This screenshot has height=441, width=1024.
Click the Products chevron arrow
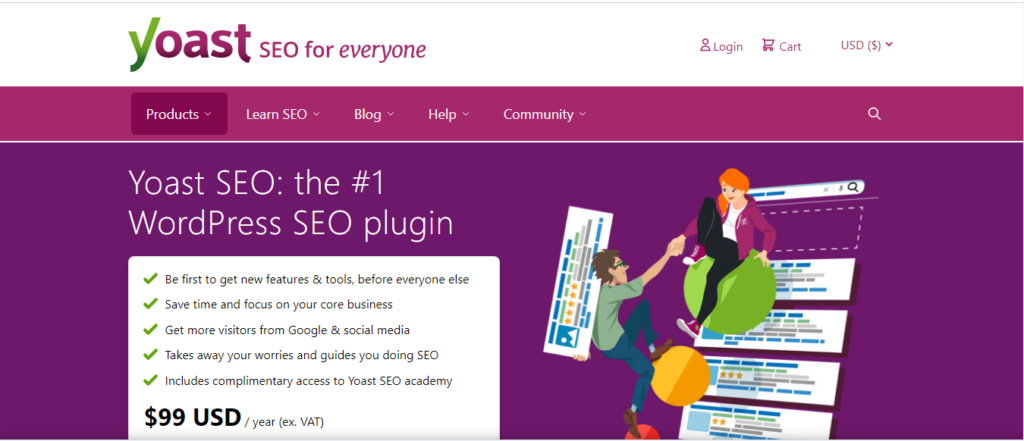click(208, 114)
